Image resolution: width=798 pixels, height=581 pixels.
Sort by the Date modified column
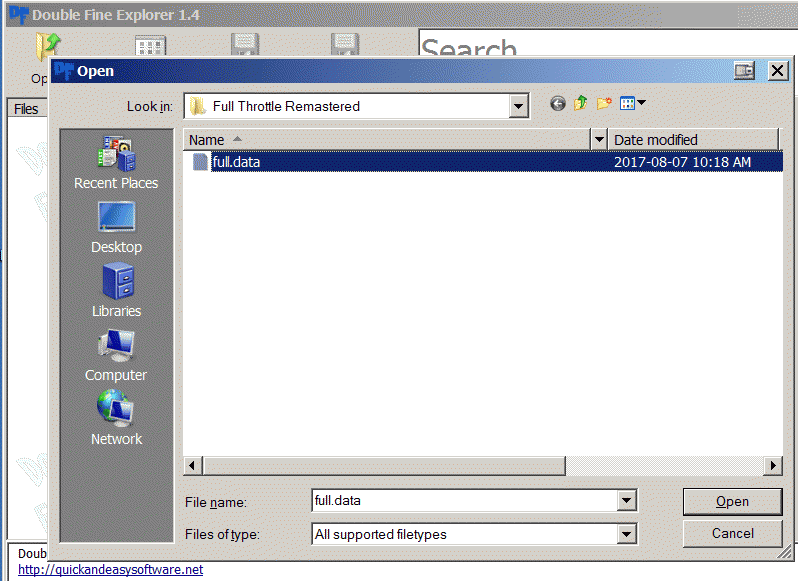(693, 139)
